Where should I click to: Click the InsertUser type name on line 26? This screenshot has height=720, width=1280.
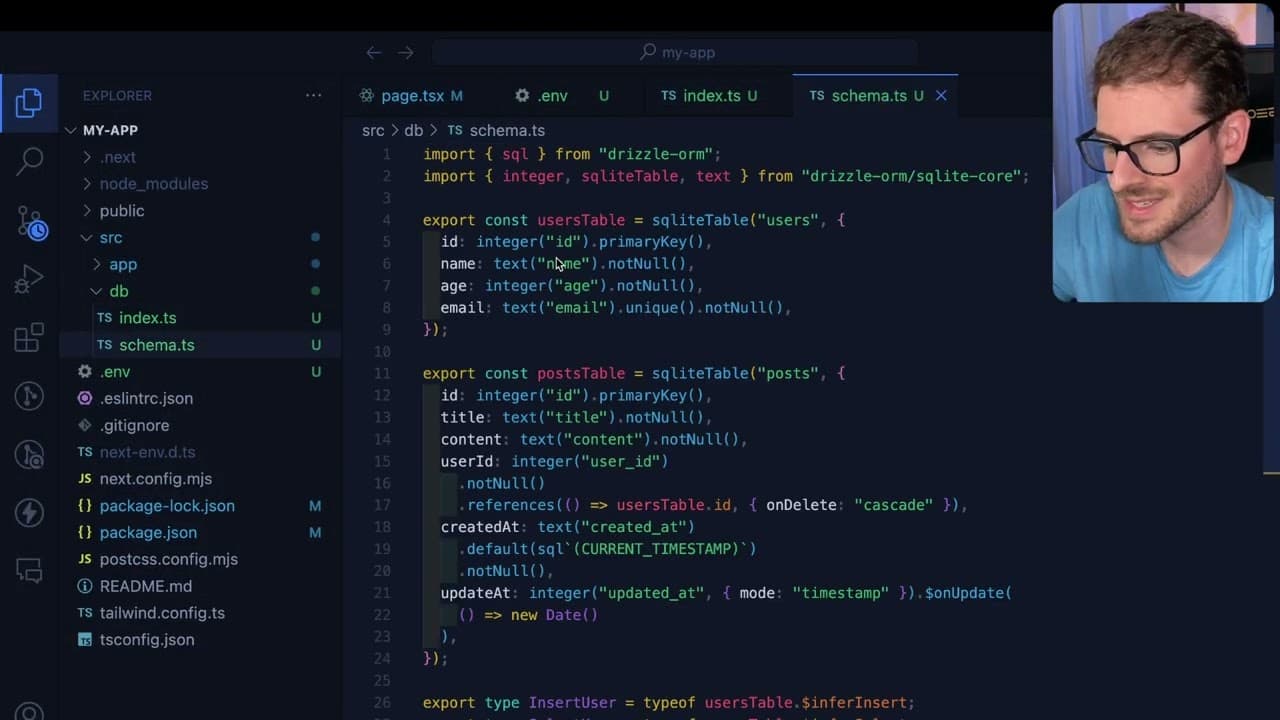tap(572, 703)
